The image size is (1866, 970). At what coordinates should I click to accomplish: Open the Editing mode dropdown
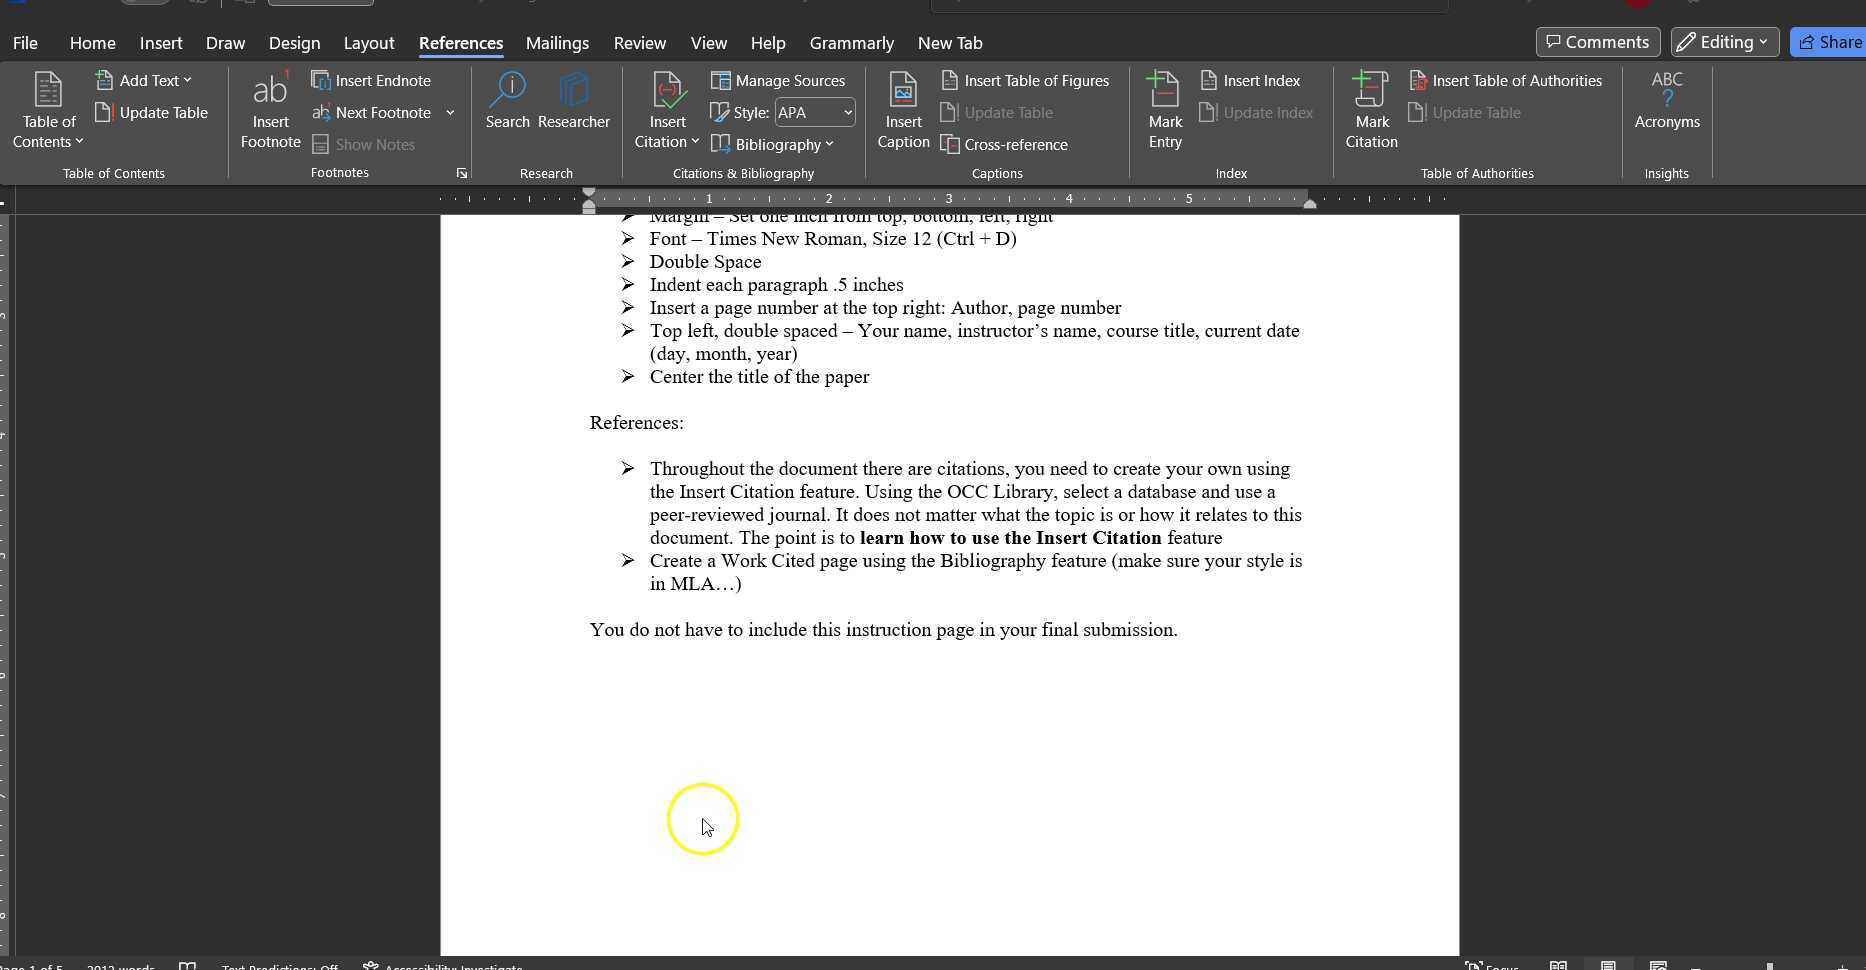(x=1723, y=42)
